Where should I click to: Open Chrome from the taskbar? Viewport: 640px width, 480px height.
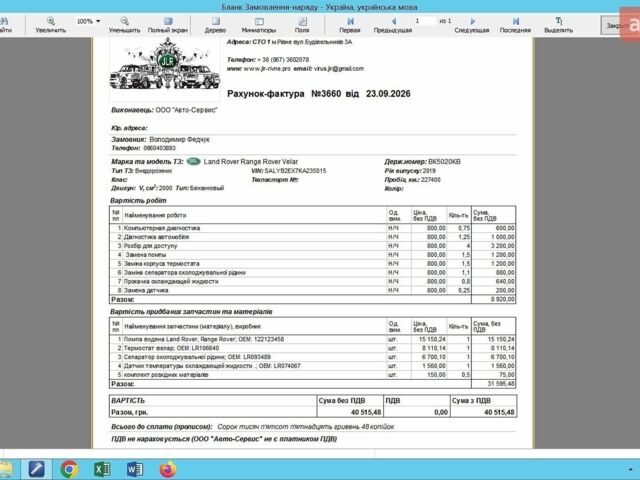pos(69,469)
